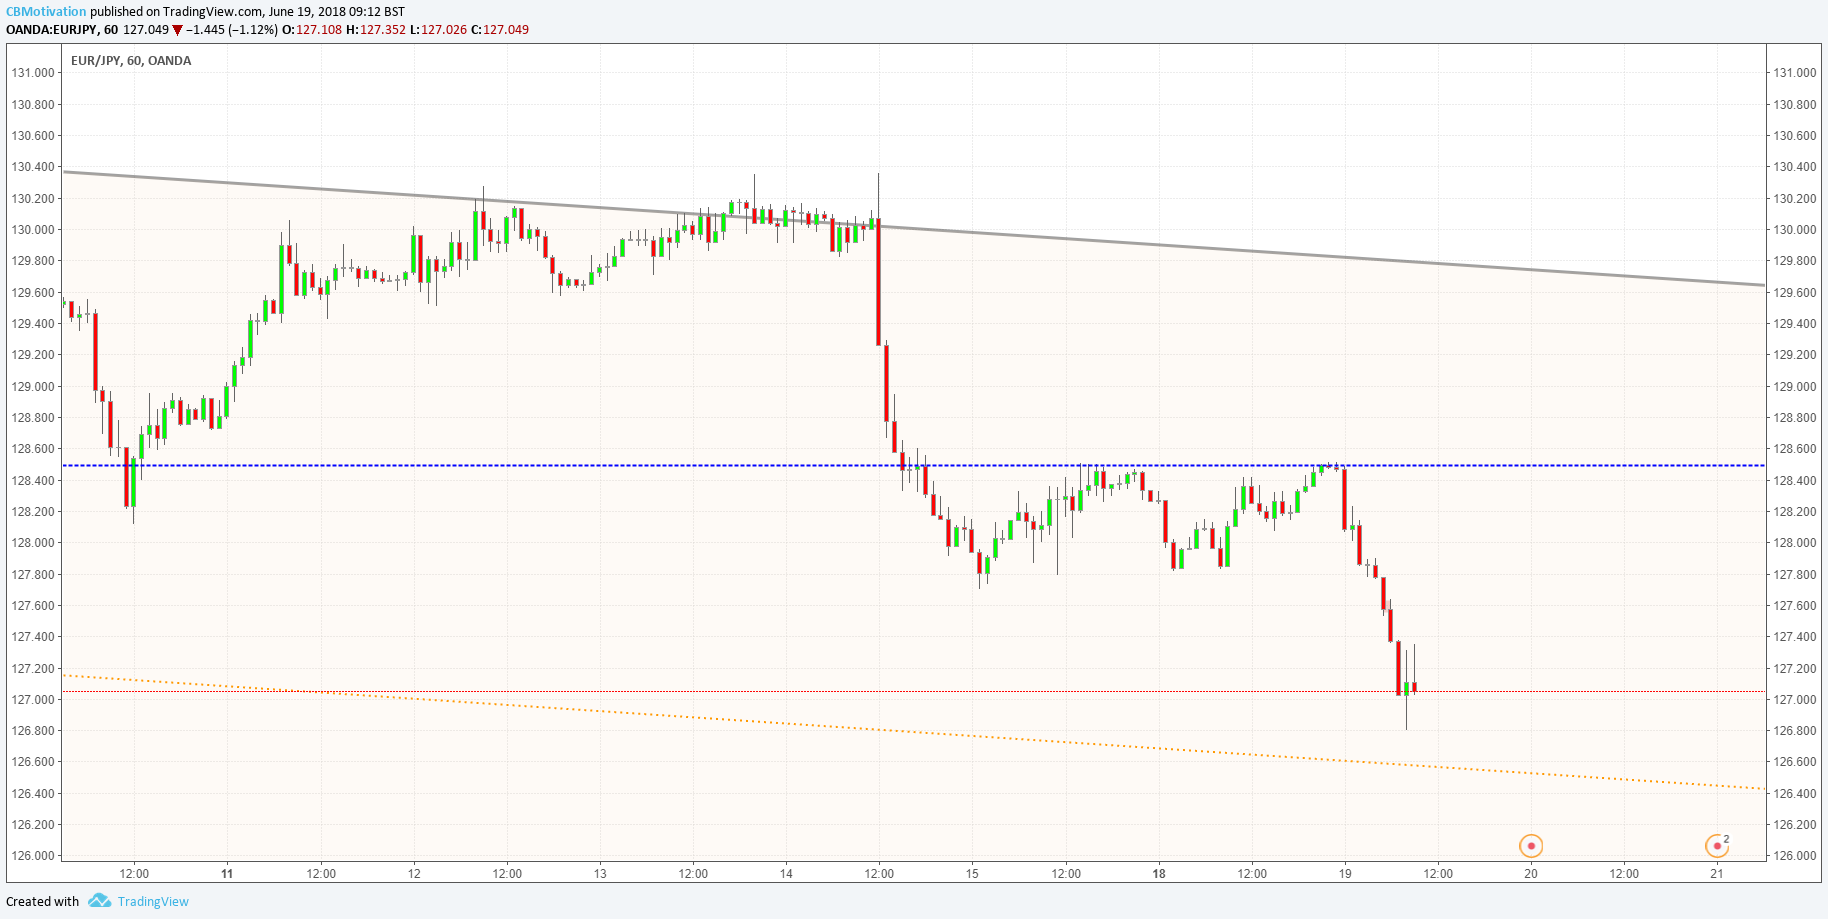Click date label '13' on time axis

[x=600, y=873]
